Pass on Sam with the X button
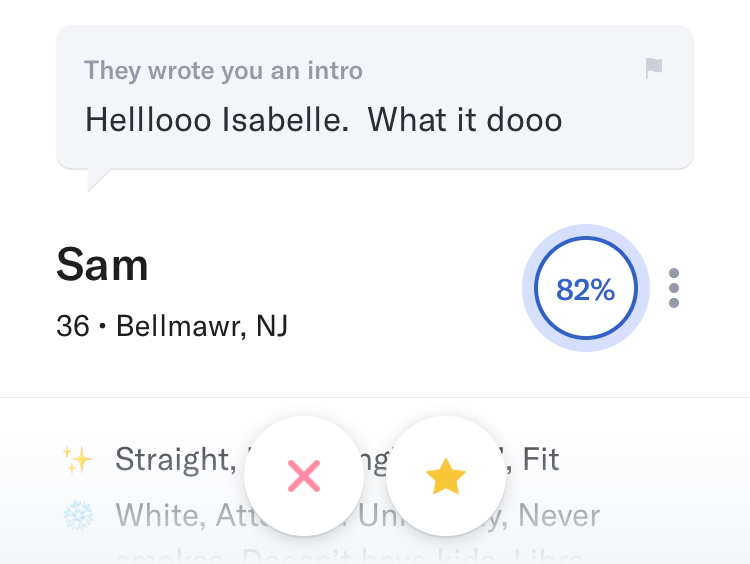Screen dimensions: 750x564 pyautogui.click(x=304, y=476)
